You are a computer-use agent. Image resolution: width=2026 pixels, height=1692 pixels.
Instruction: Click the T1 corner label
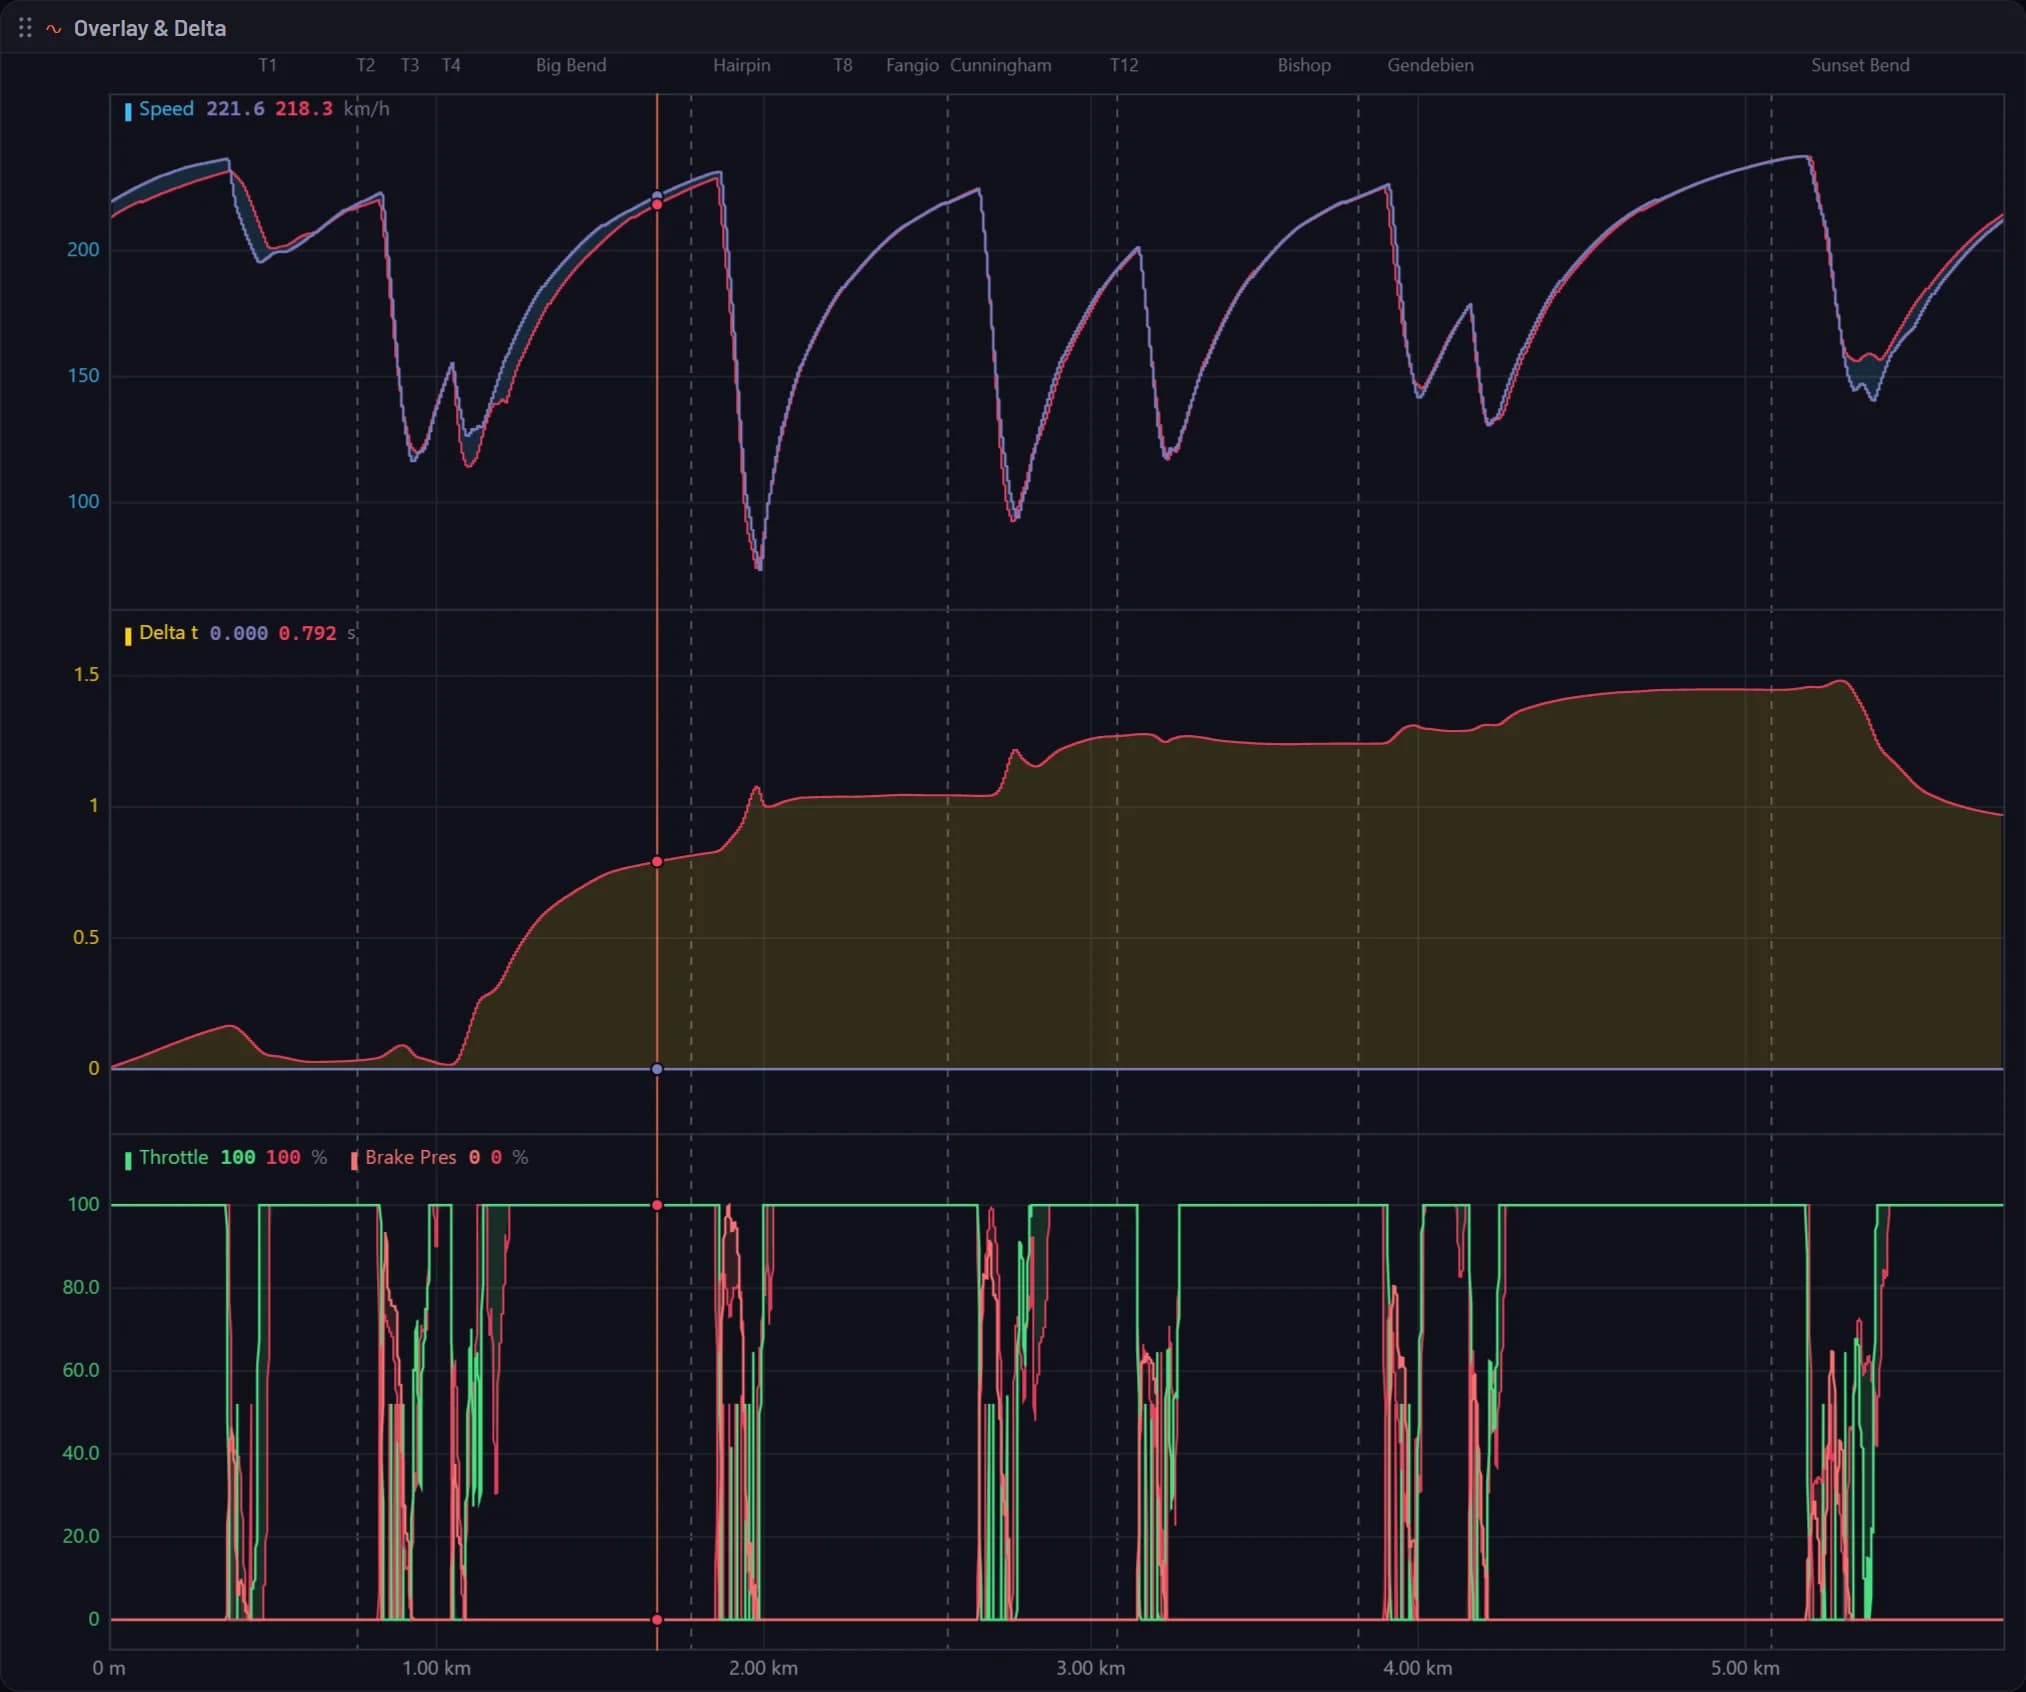coord(267,65)
